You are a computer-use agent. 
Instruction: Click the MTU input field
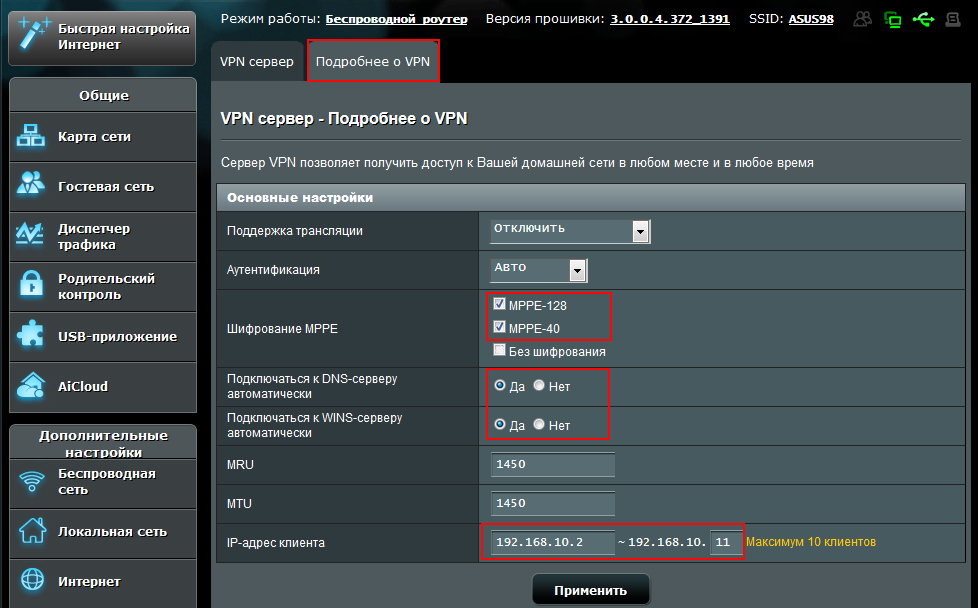click(553, 503)
